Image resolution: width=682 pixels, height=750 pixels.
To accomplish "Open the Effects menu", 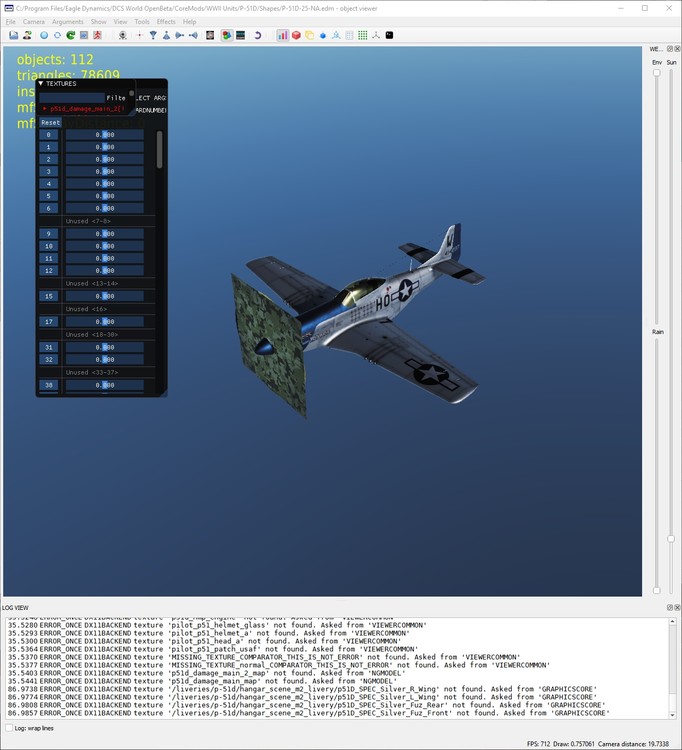I will 166,22.
